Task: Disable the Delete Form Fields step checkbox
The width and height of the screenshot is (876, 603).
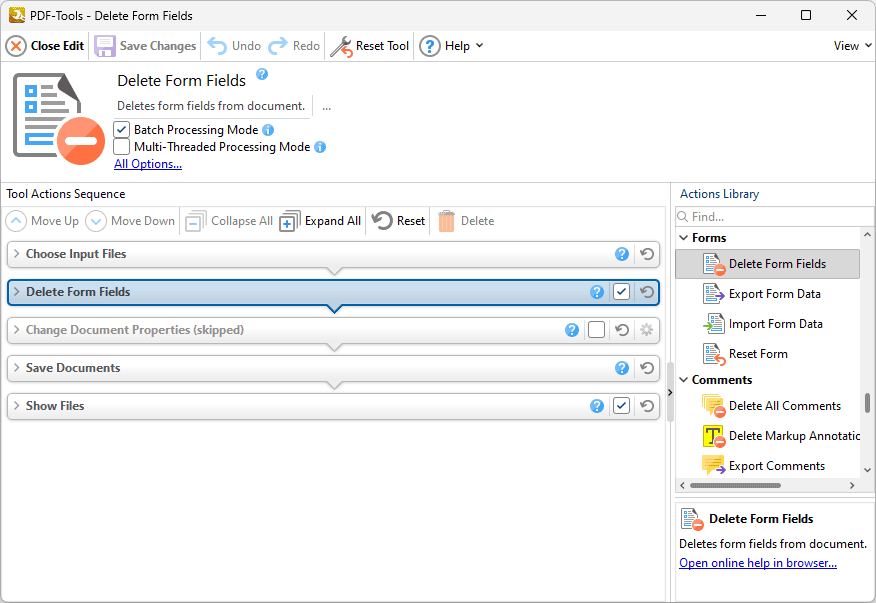Action: coord(621,292)
